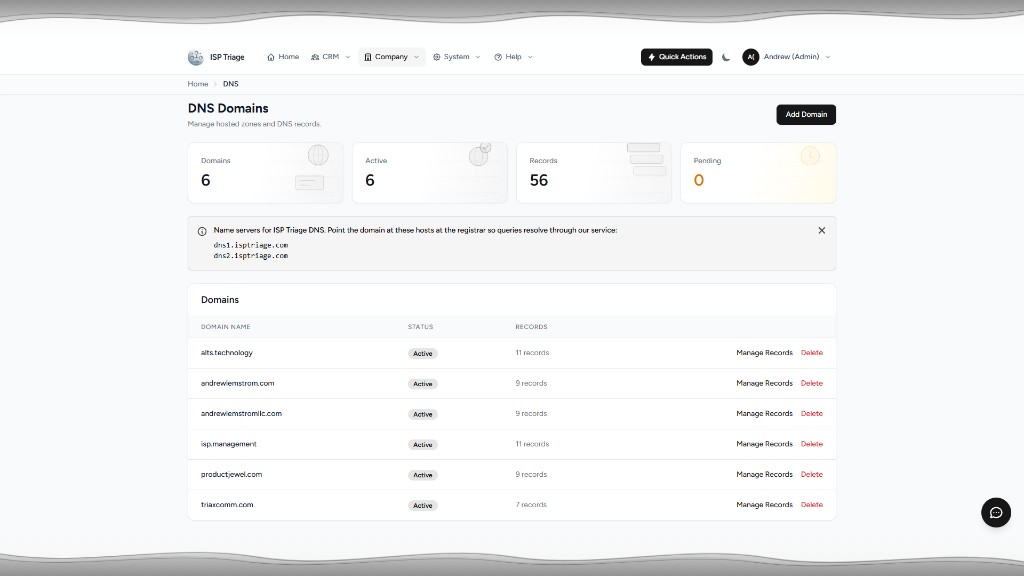Manage Records for alts.technology
Screen dimensions: 1024x576
pyautogui.click(x=764, y=353)
